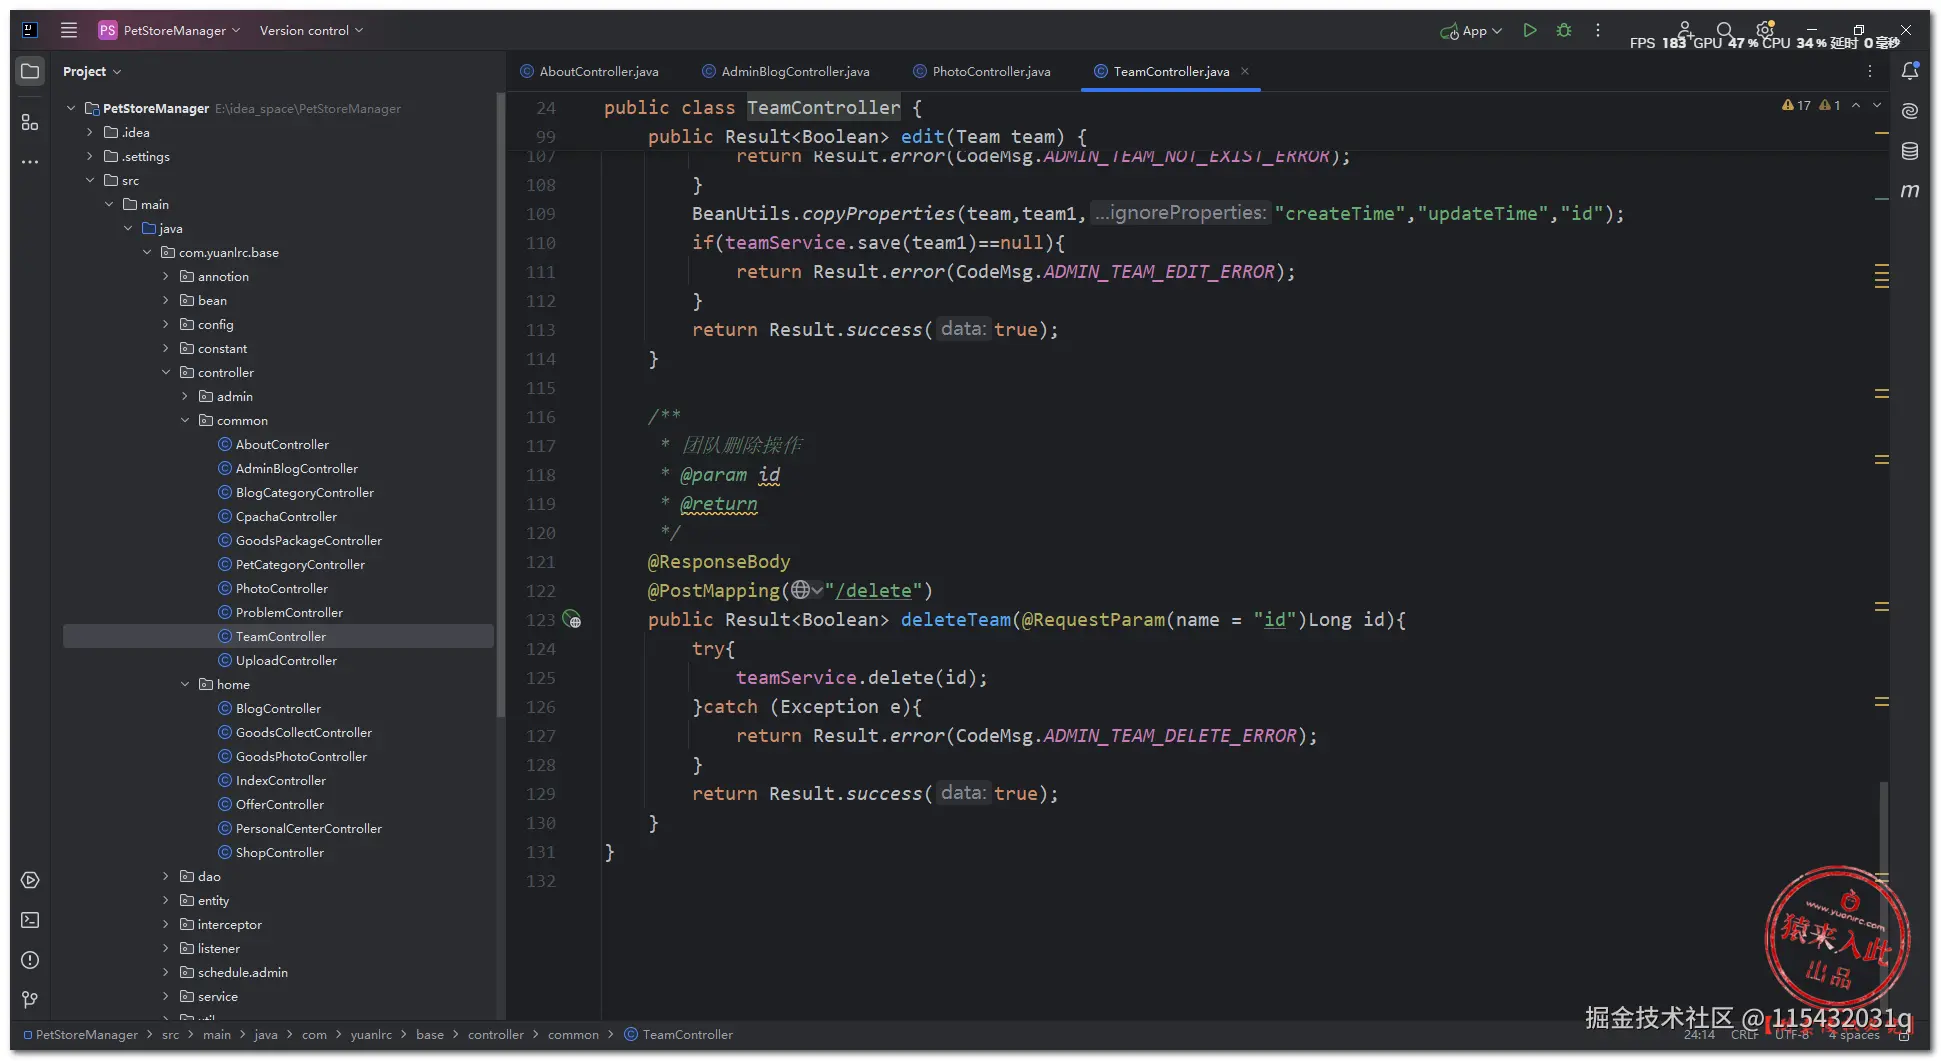Click the warnings count indicator 17
Image resolution: width=1941 pixels, height=1061 pixels.
(x=1796, y=105)
